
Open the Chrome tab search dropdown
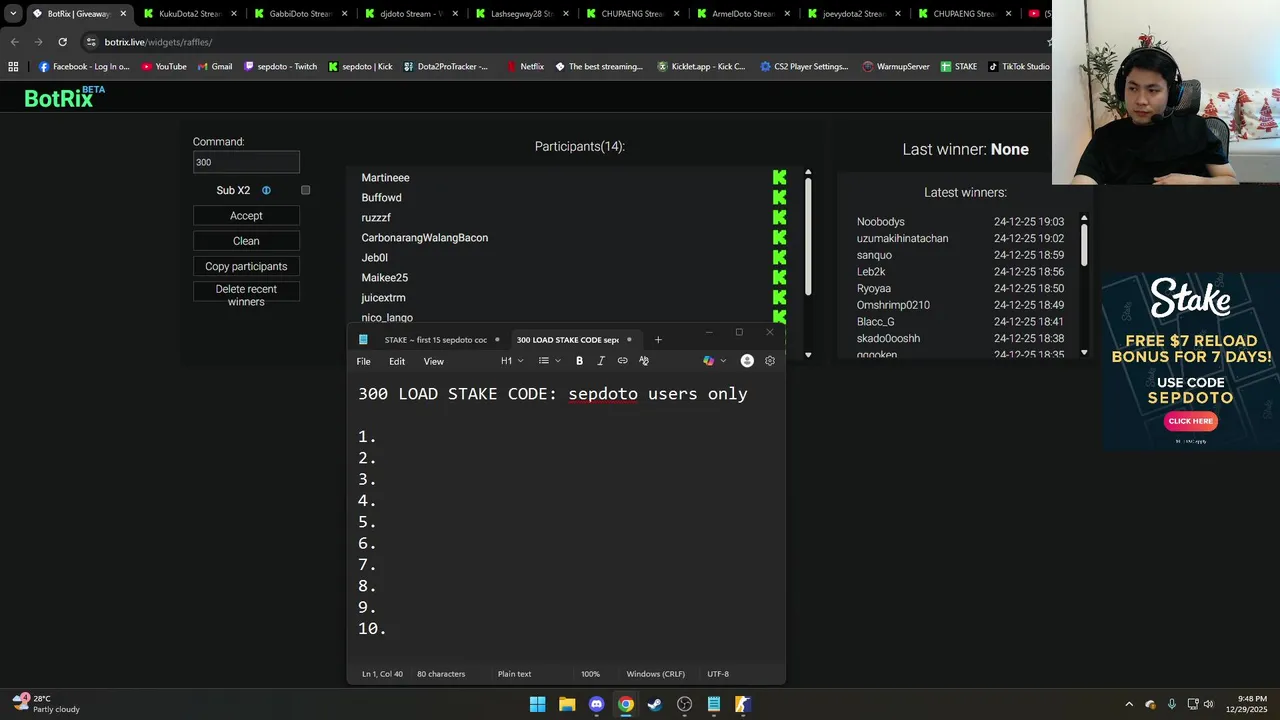(x=13, y=14)
